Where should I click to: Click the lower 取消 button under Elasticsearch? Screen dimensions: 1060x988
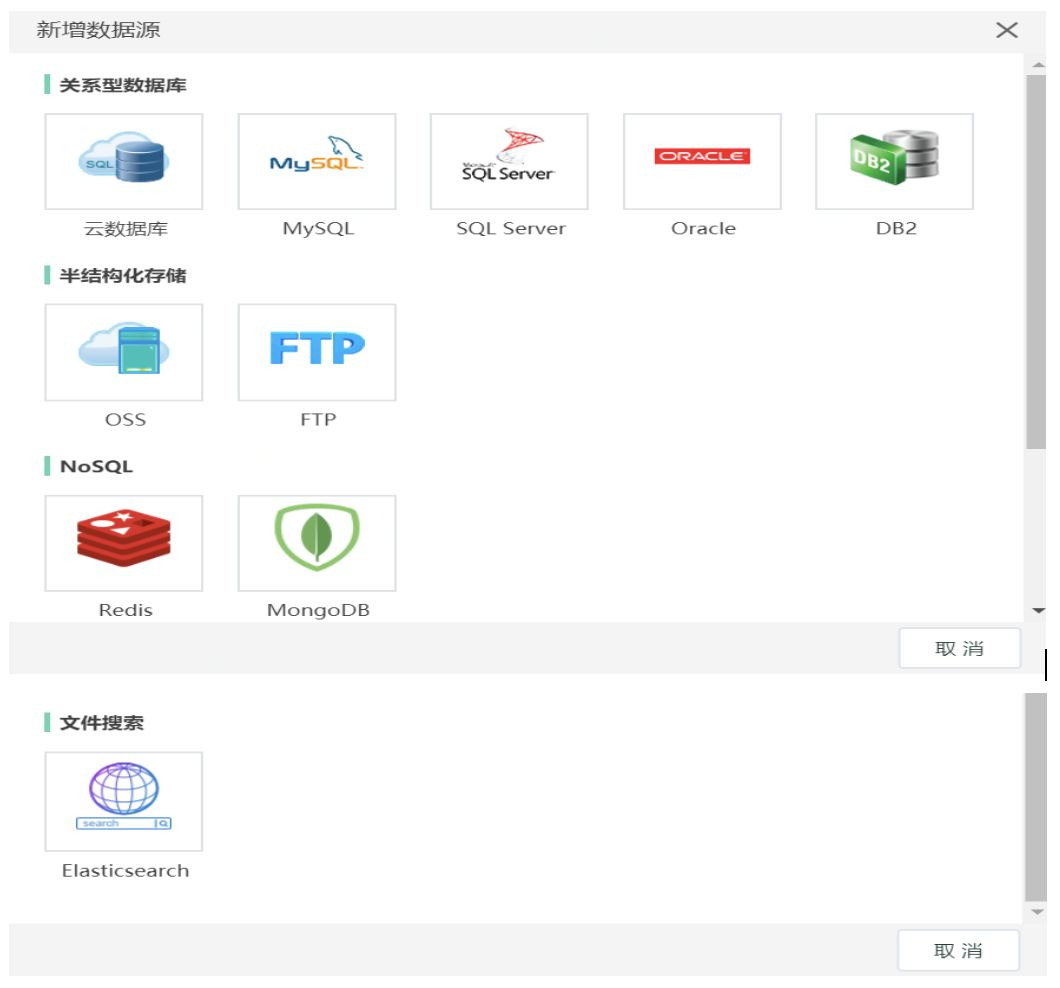pyautogui.click(x=958, y=950)
